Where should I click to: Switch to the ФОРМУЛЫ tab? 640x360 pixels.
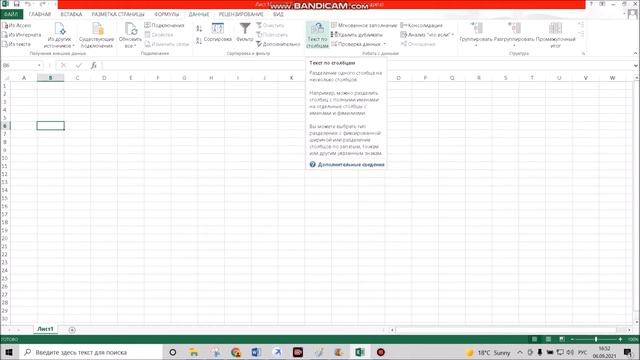(167, 14)
